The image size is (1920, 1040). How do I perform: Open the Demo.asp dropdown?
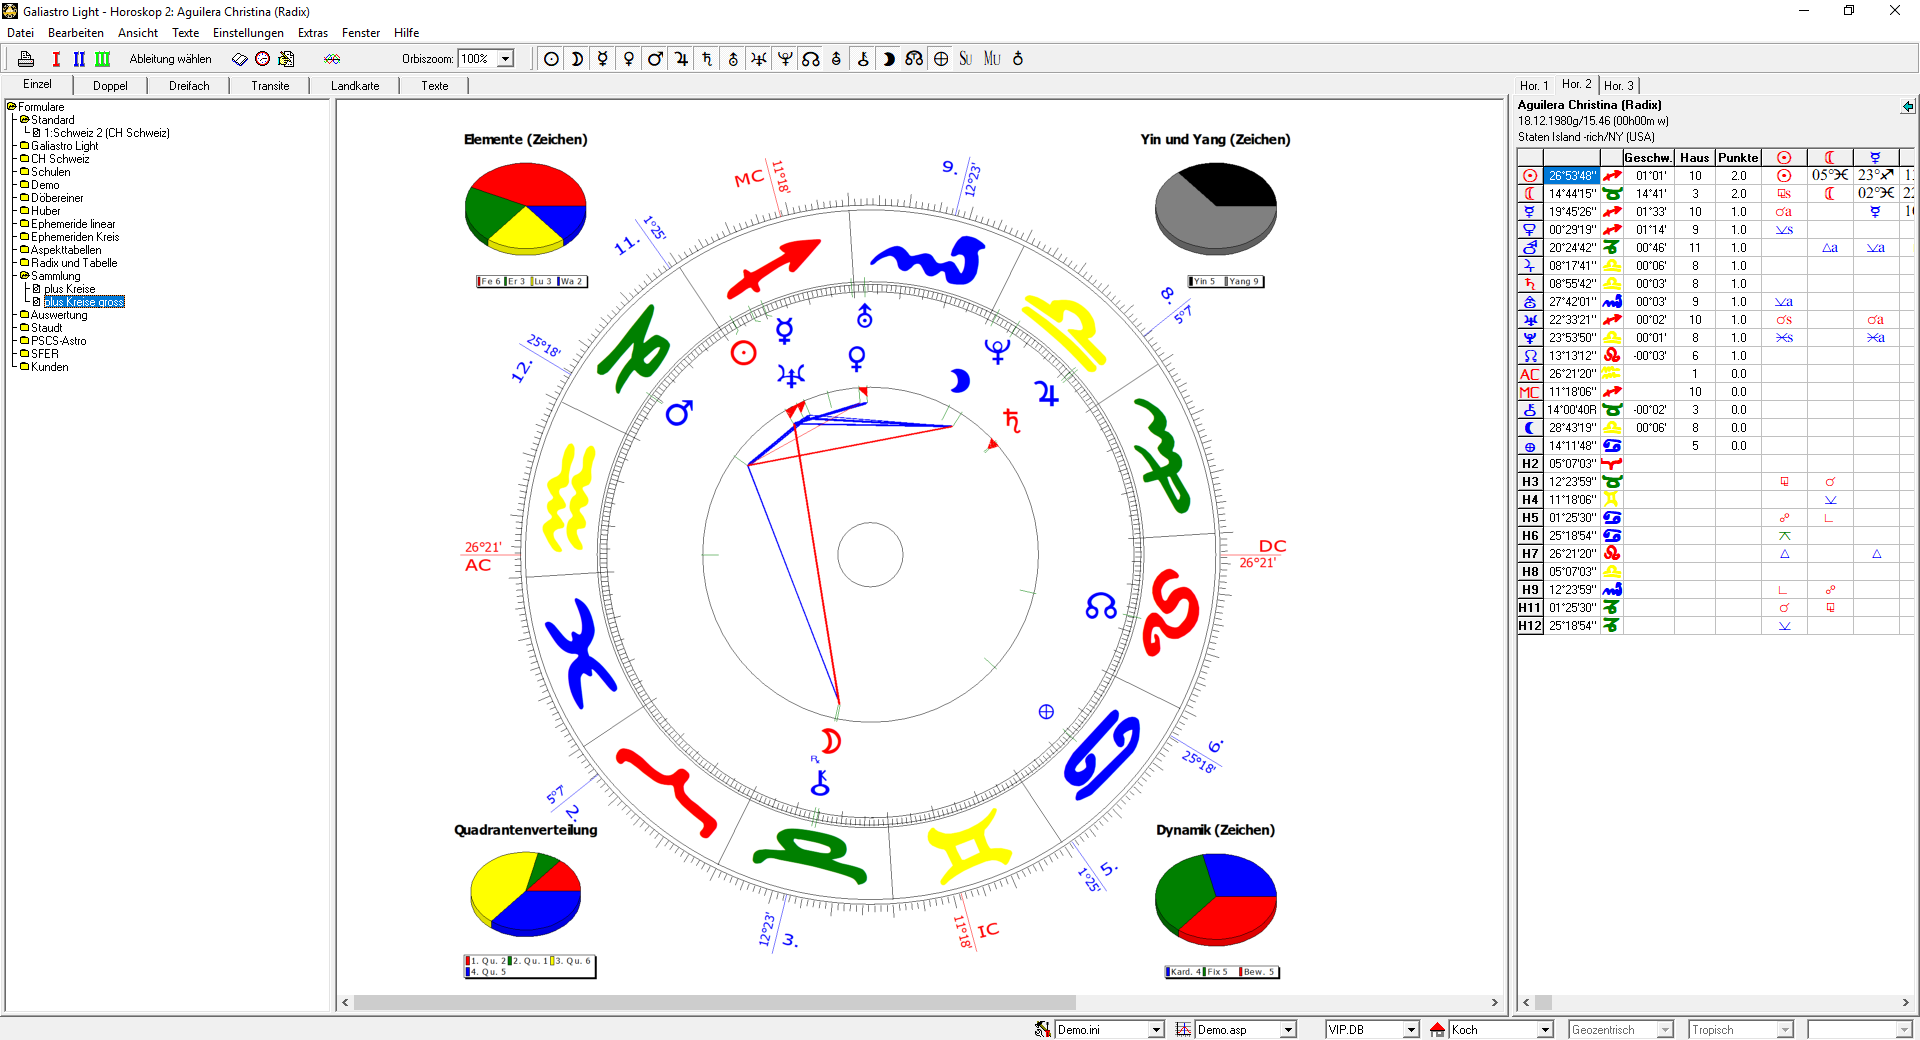click(1288, 1029)
